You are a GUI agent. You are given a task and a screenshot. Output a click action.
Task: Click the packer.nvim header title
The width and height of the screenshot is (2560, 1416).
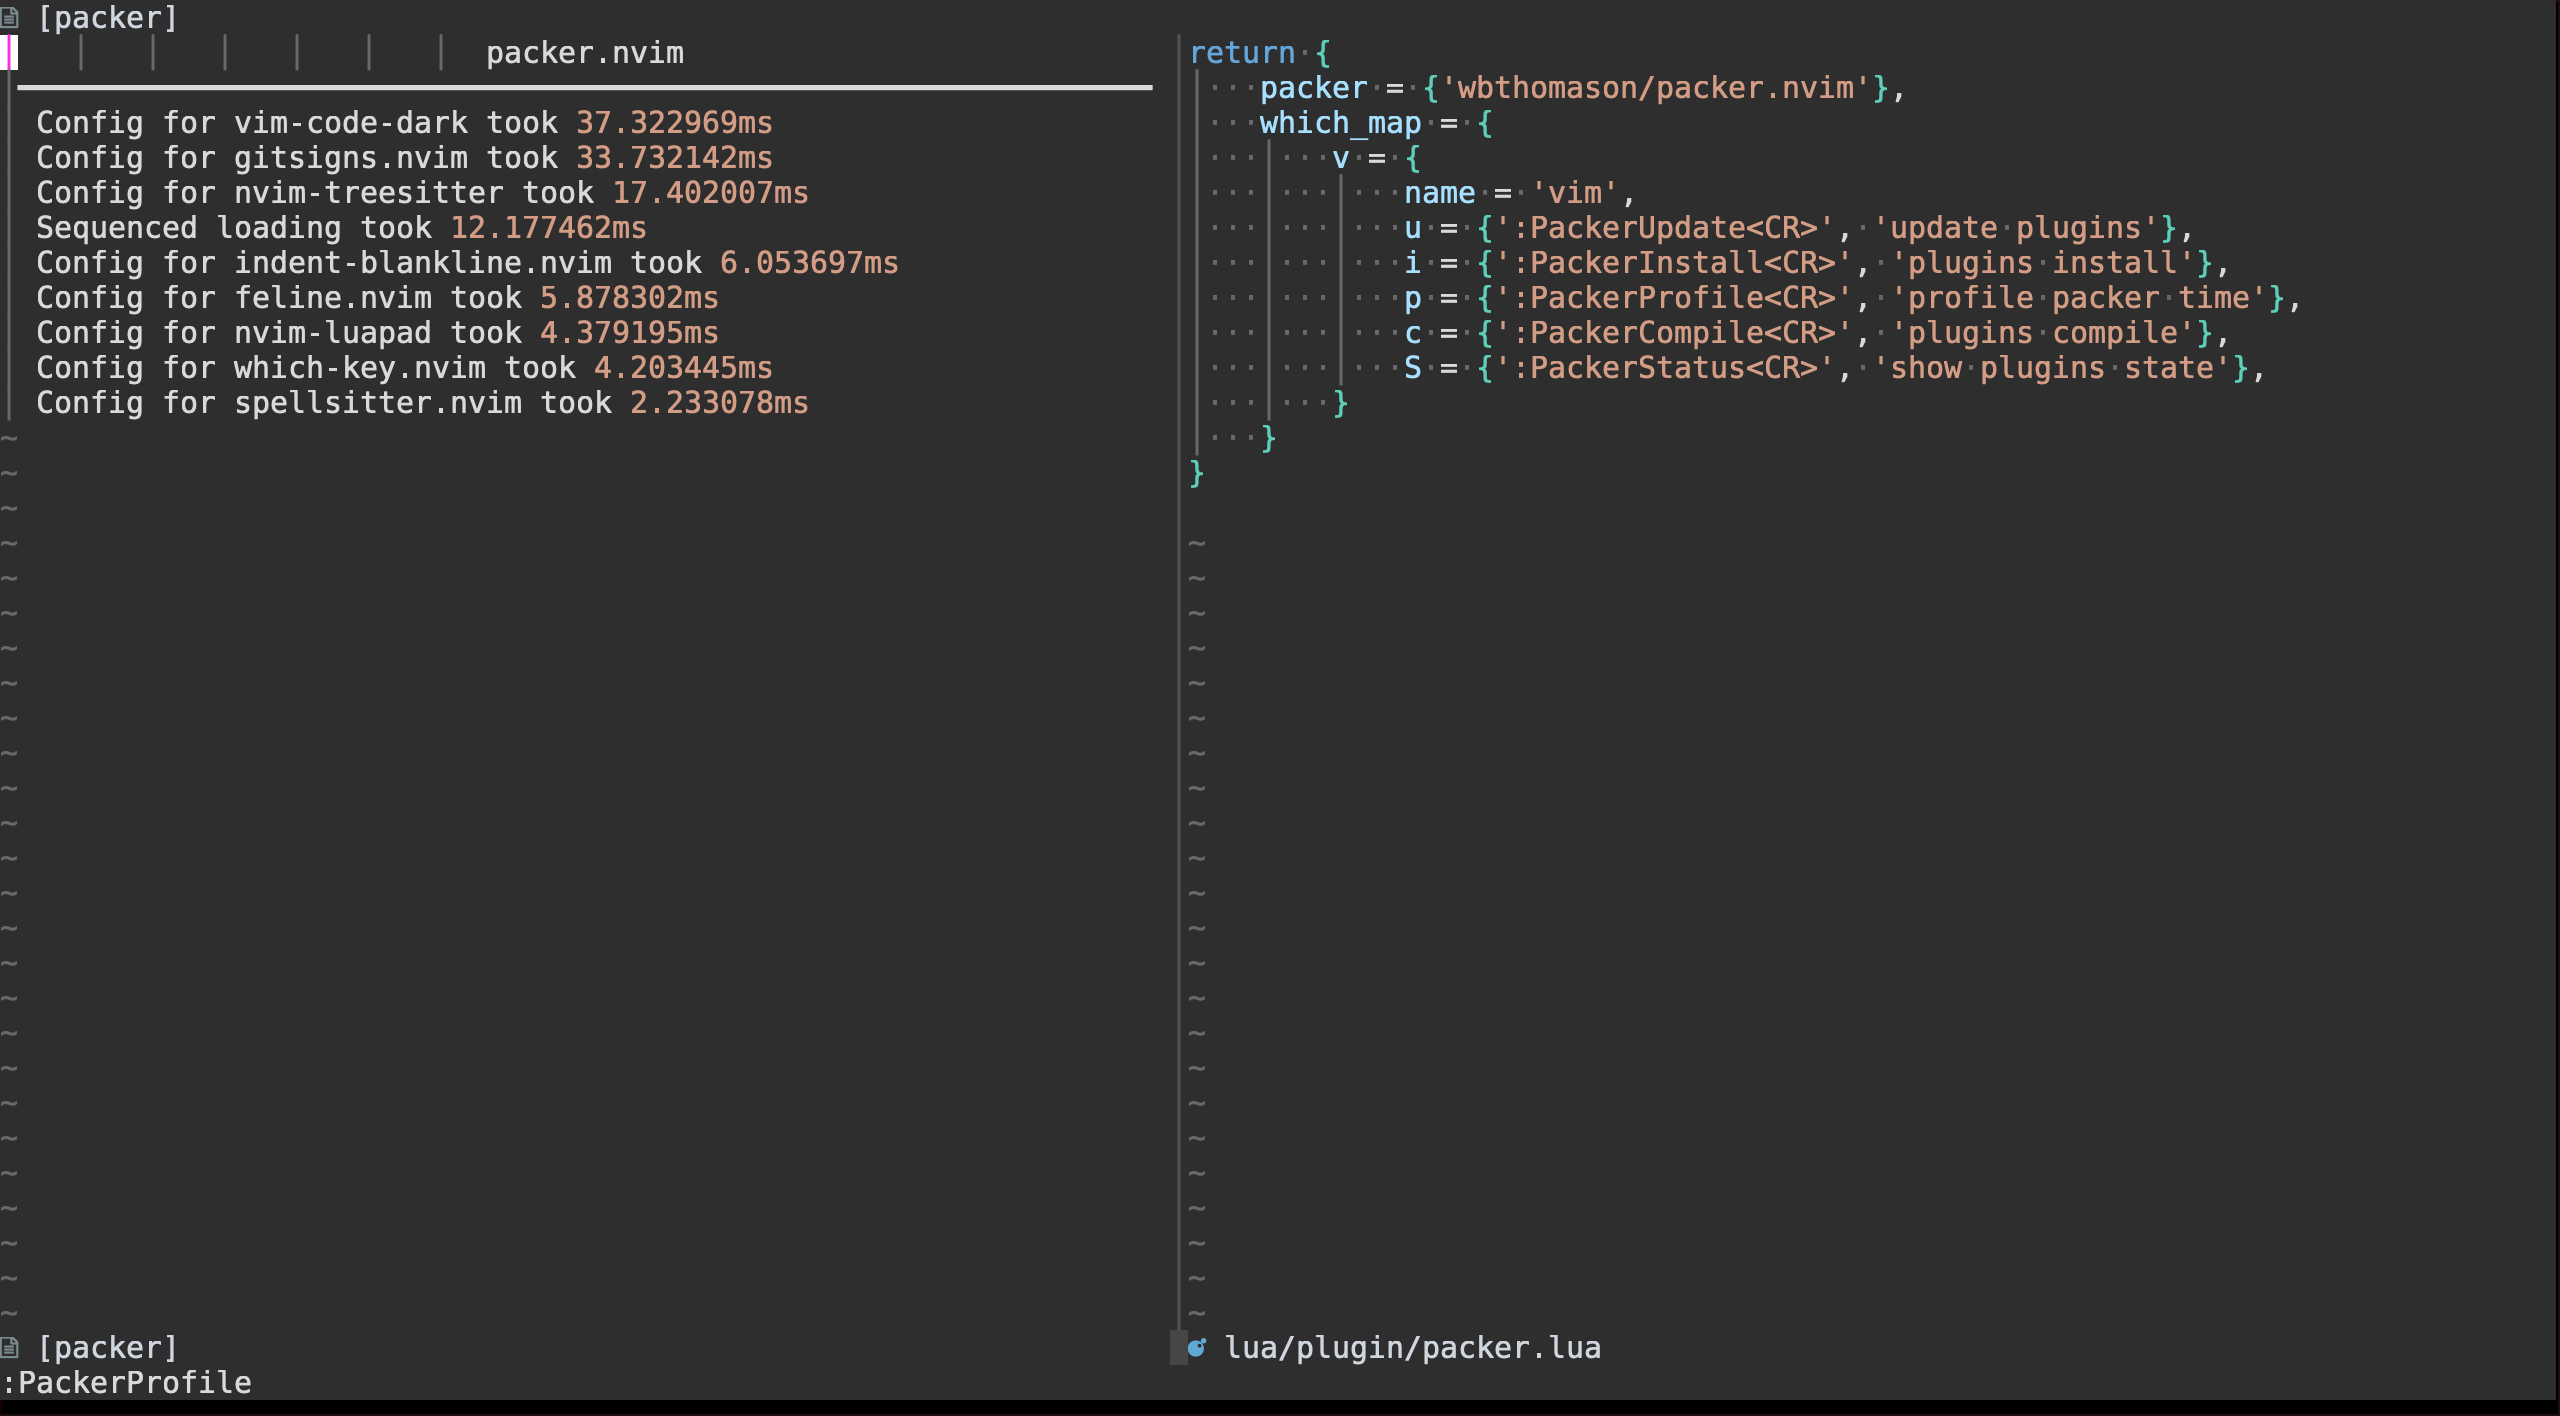point(585,53)
